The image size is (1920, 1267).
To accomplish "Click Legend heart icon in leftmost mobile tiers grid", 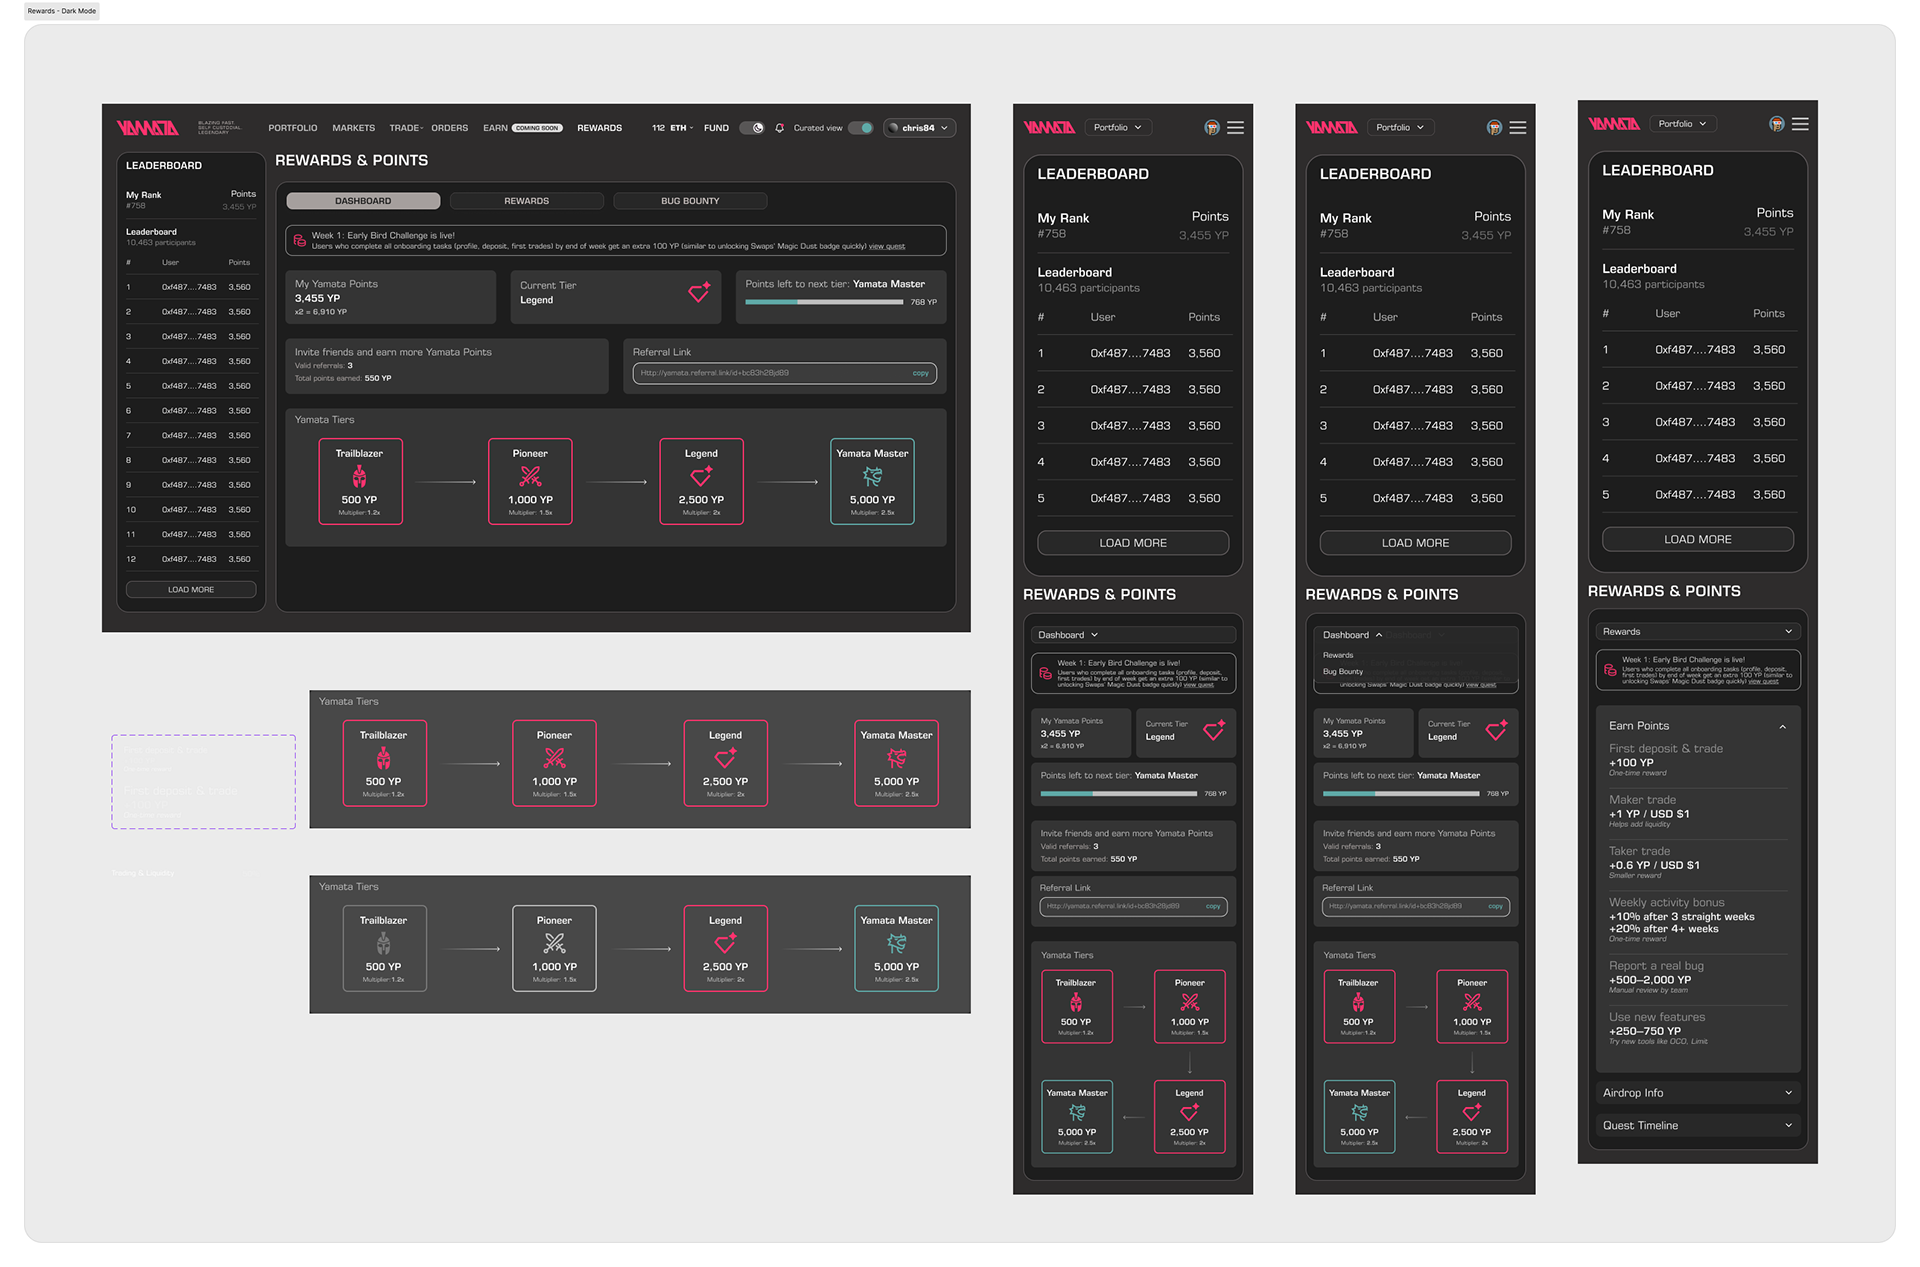I will 1189,1113.
